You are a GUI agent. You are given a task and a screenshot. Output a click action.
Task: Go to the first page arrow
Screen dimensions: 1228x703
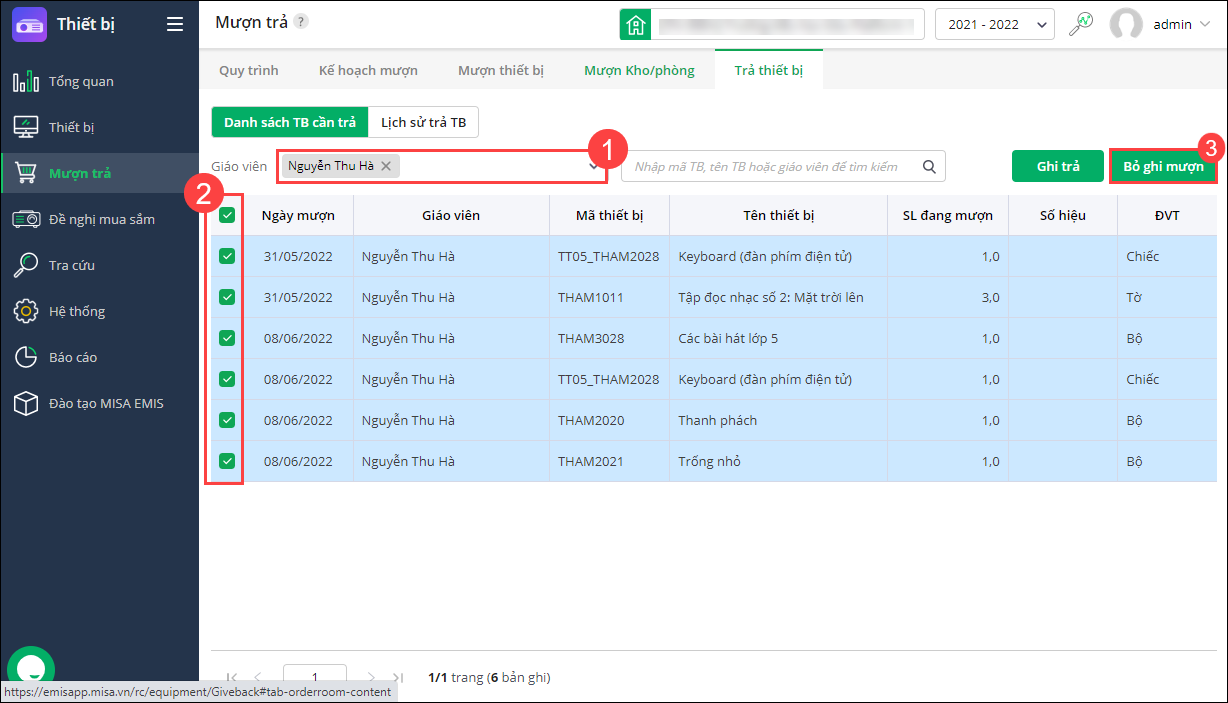click(x=233, y=677)
